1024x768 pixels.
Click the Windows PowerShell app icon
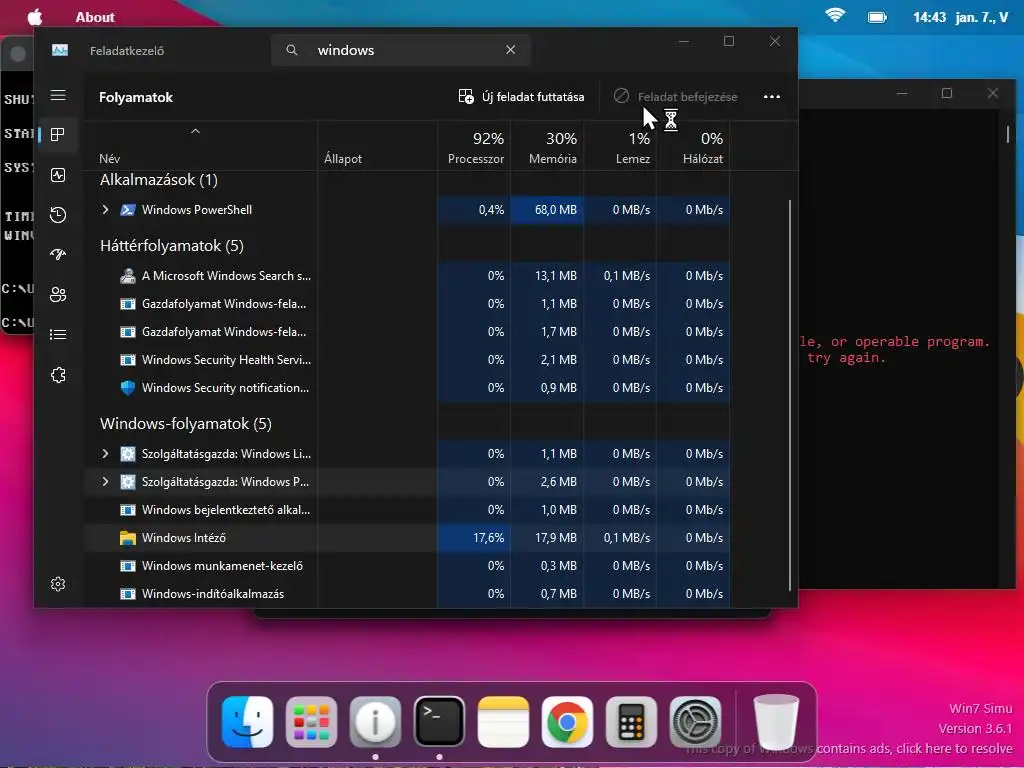[x=128, y=210]
